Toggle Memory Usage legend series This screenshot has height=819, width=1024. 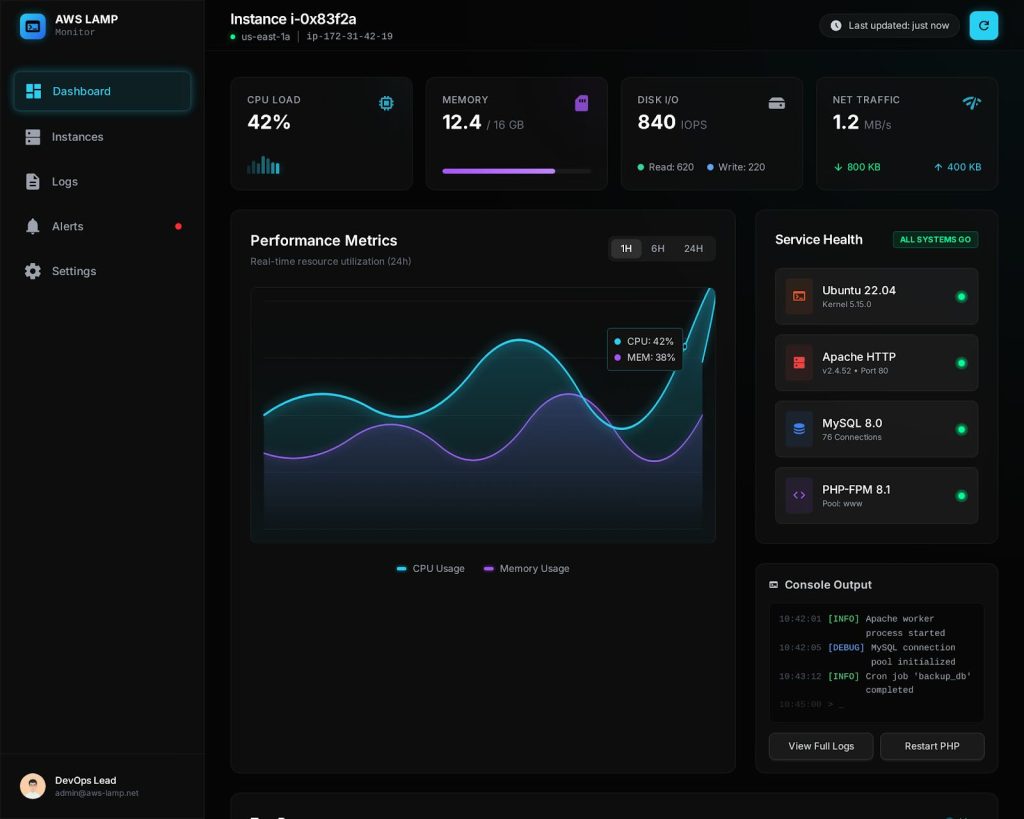[x=526, y=569]
